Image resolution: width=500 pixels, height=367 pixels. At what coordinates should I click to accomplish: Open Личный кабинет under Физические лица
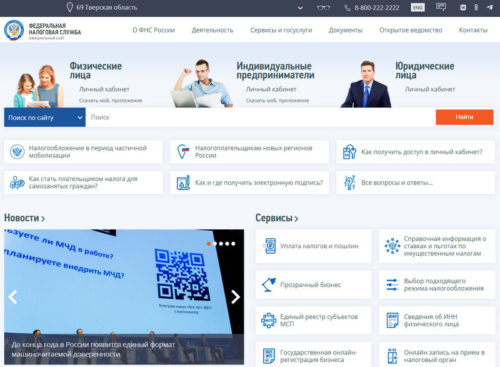104,89
